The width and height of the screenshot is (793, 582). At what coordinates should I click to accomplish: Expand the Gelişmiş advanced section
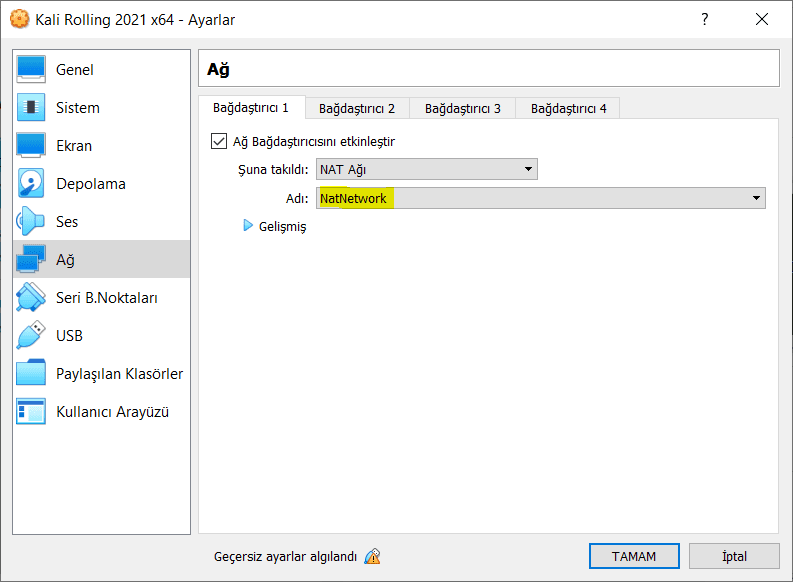pos(250,226)
